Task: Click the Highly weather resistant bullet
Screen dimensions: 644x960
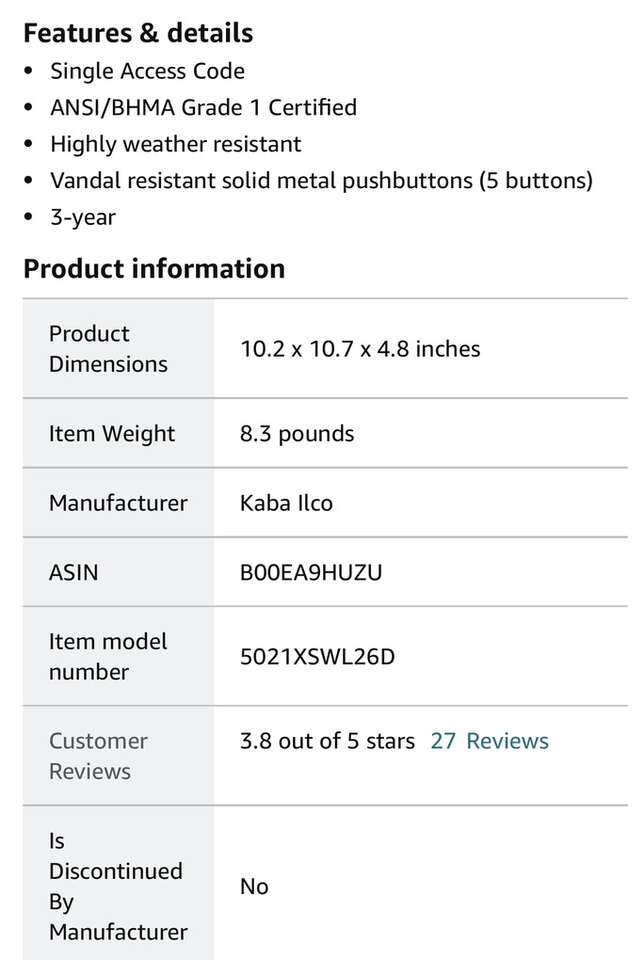Action: [176, 144]
